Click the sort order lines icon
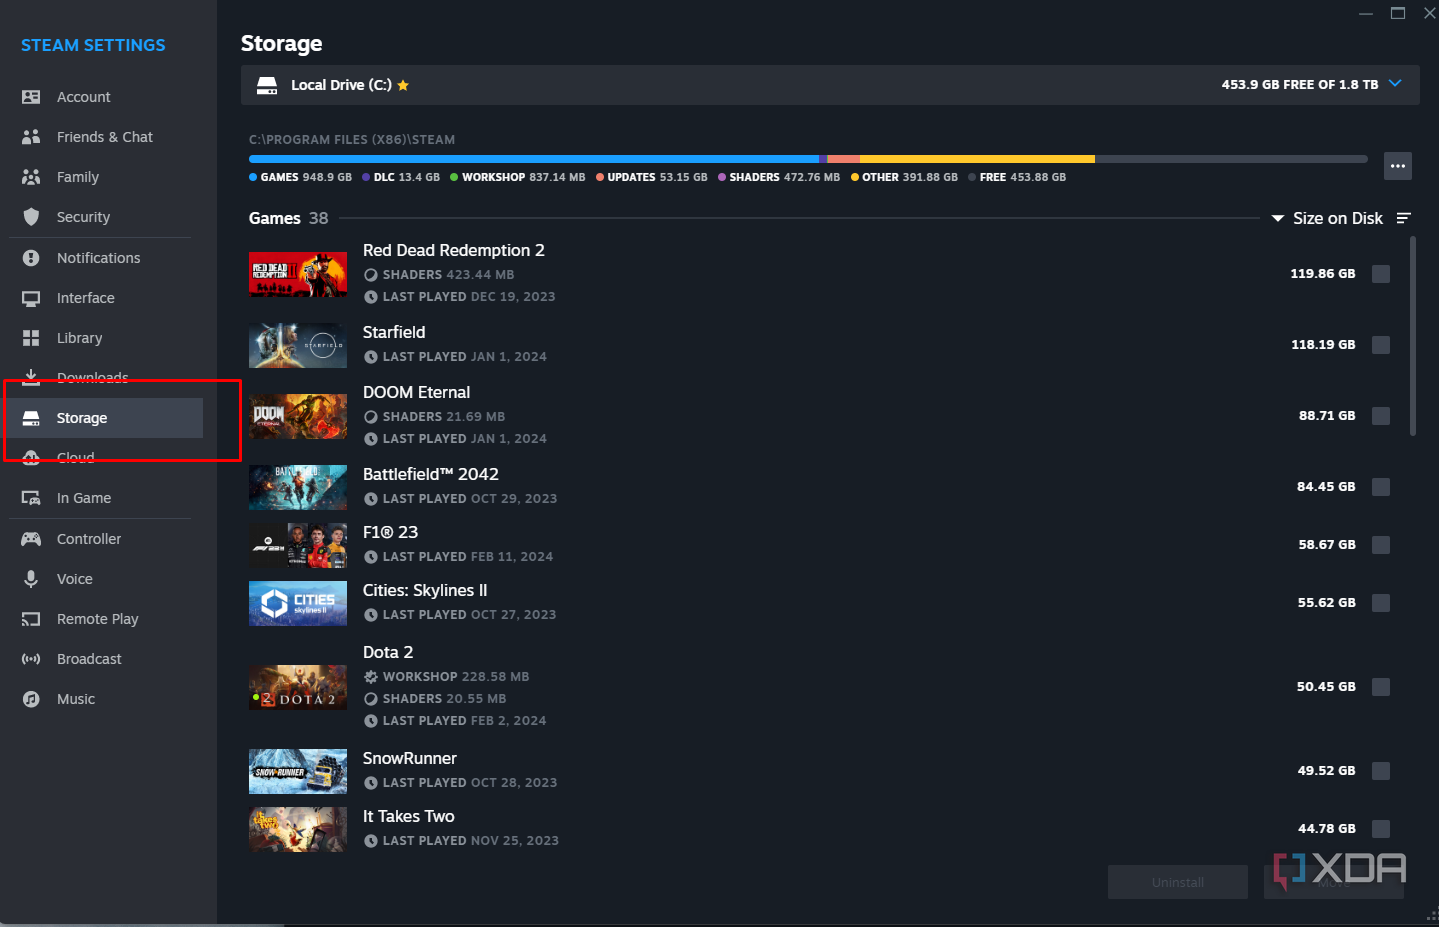1439x927 pixels. click(x=1404, y=218)
